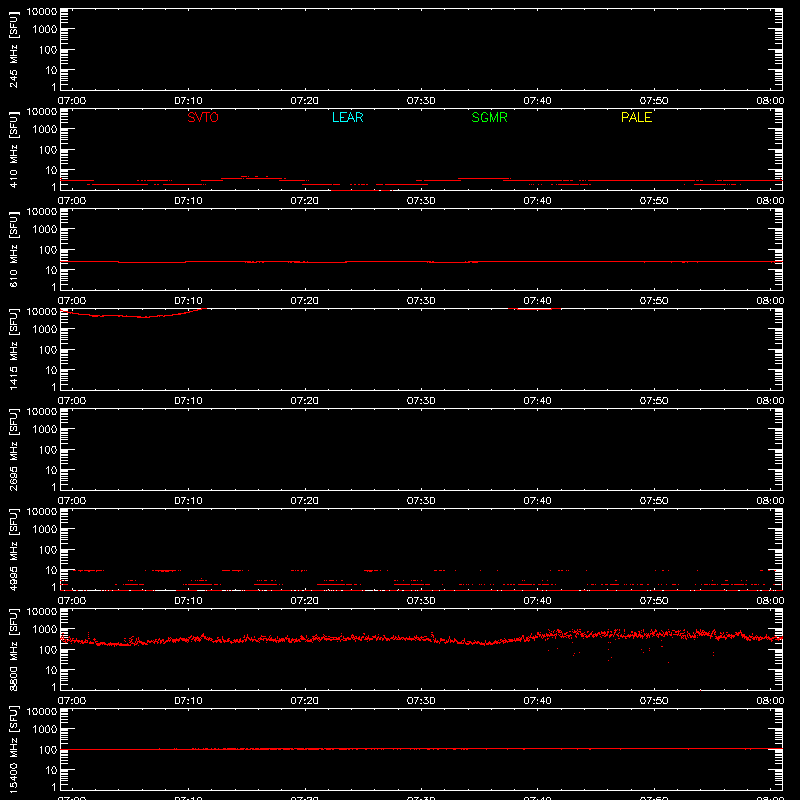Image resolution: width=800 pixels, height=800 pixels.
Task: Click the cyan LEAR station label
Action: (x=347, y=117)
